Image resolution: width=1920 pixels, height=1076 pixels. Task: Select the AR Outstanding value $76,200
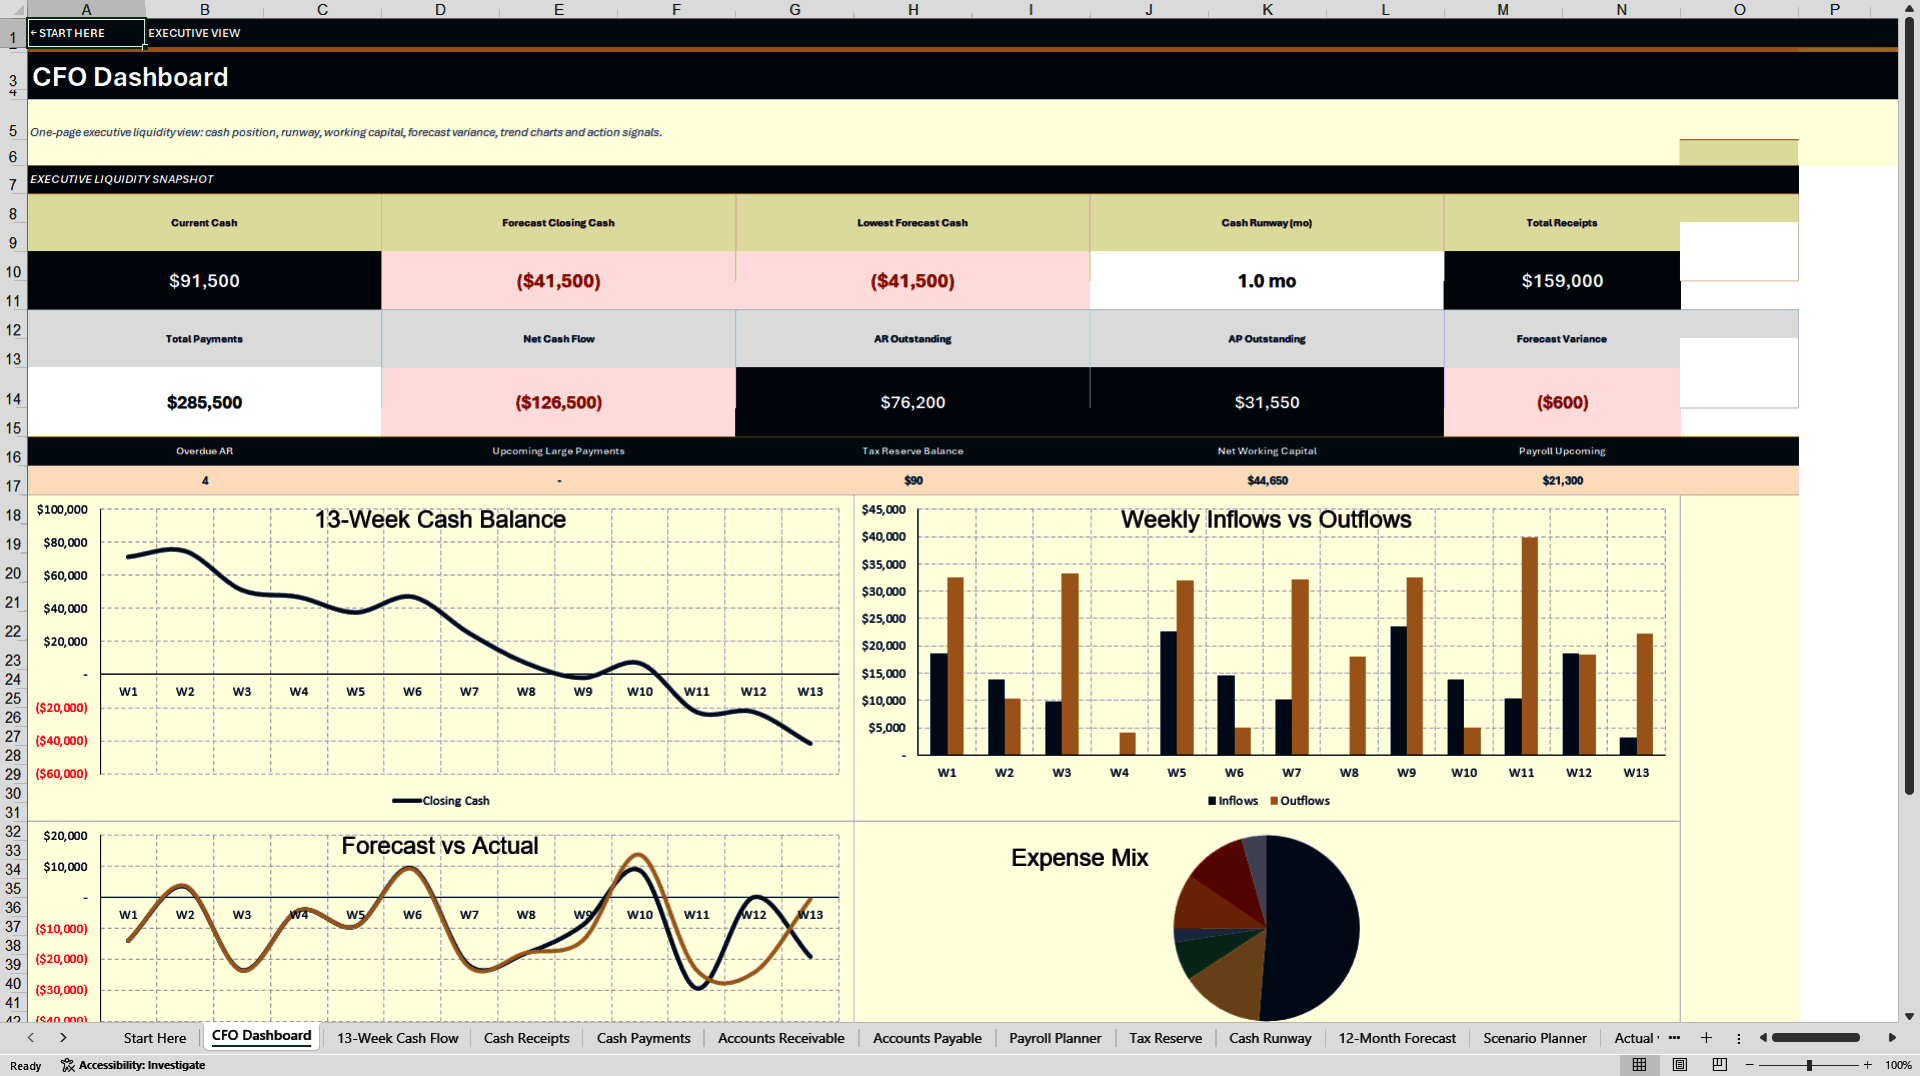913,402
